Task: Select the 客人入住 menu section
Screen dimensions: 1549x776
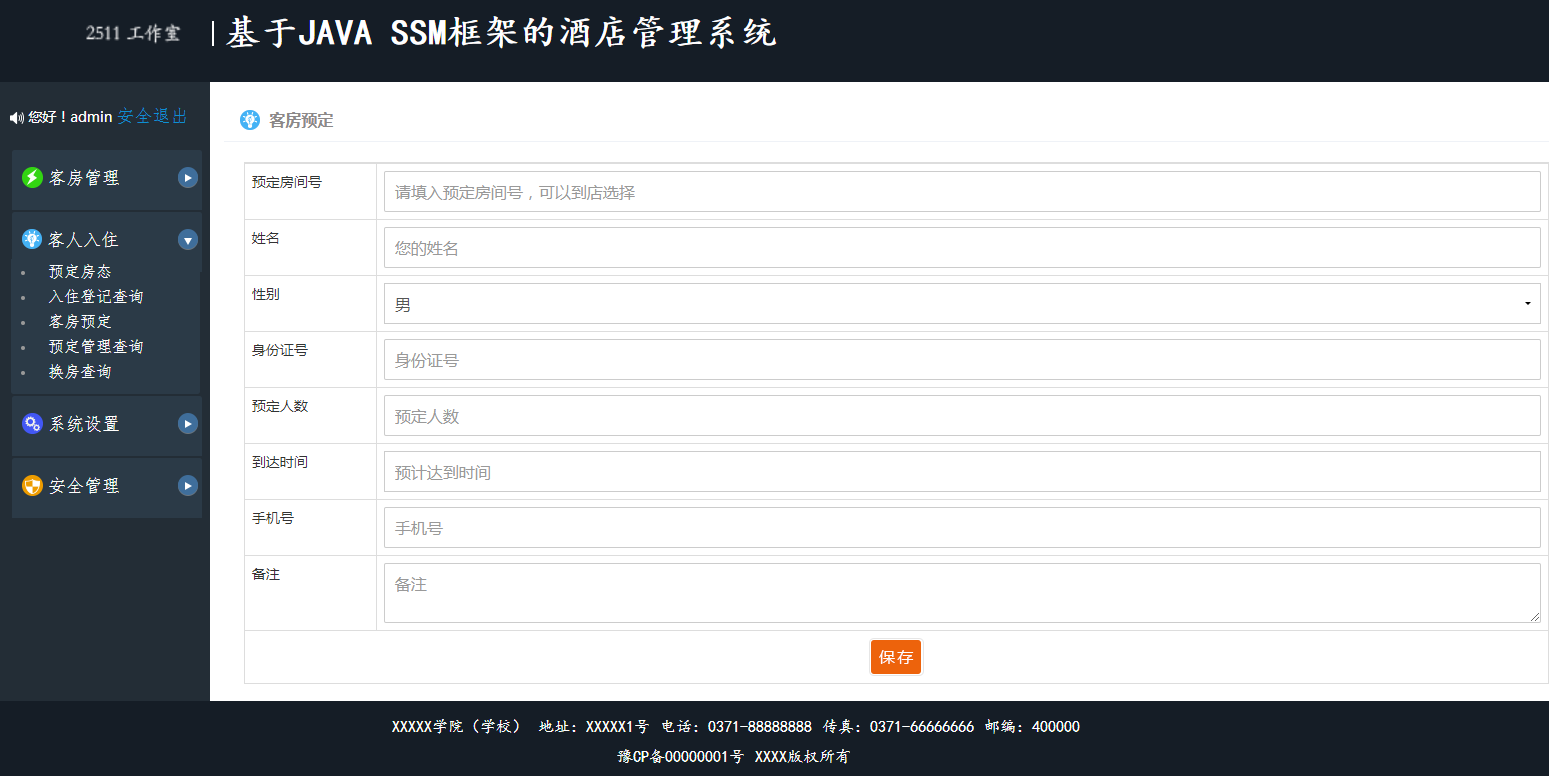Action: 107,240
